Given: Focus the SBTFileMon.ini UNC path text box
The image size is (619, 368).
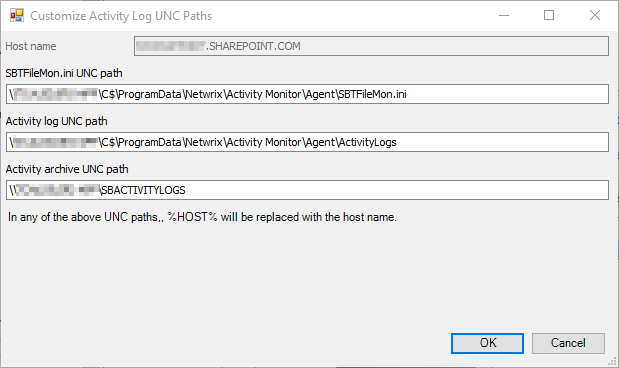Looking at the screenshot, I should coord(307,94).
